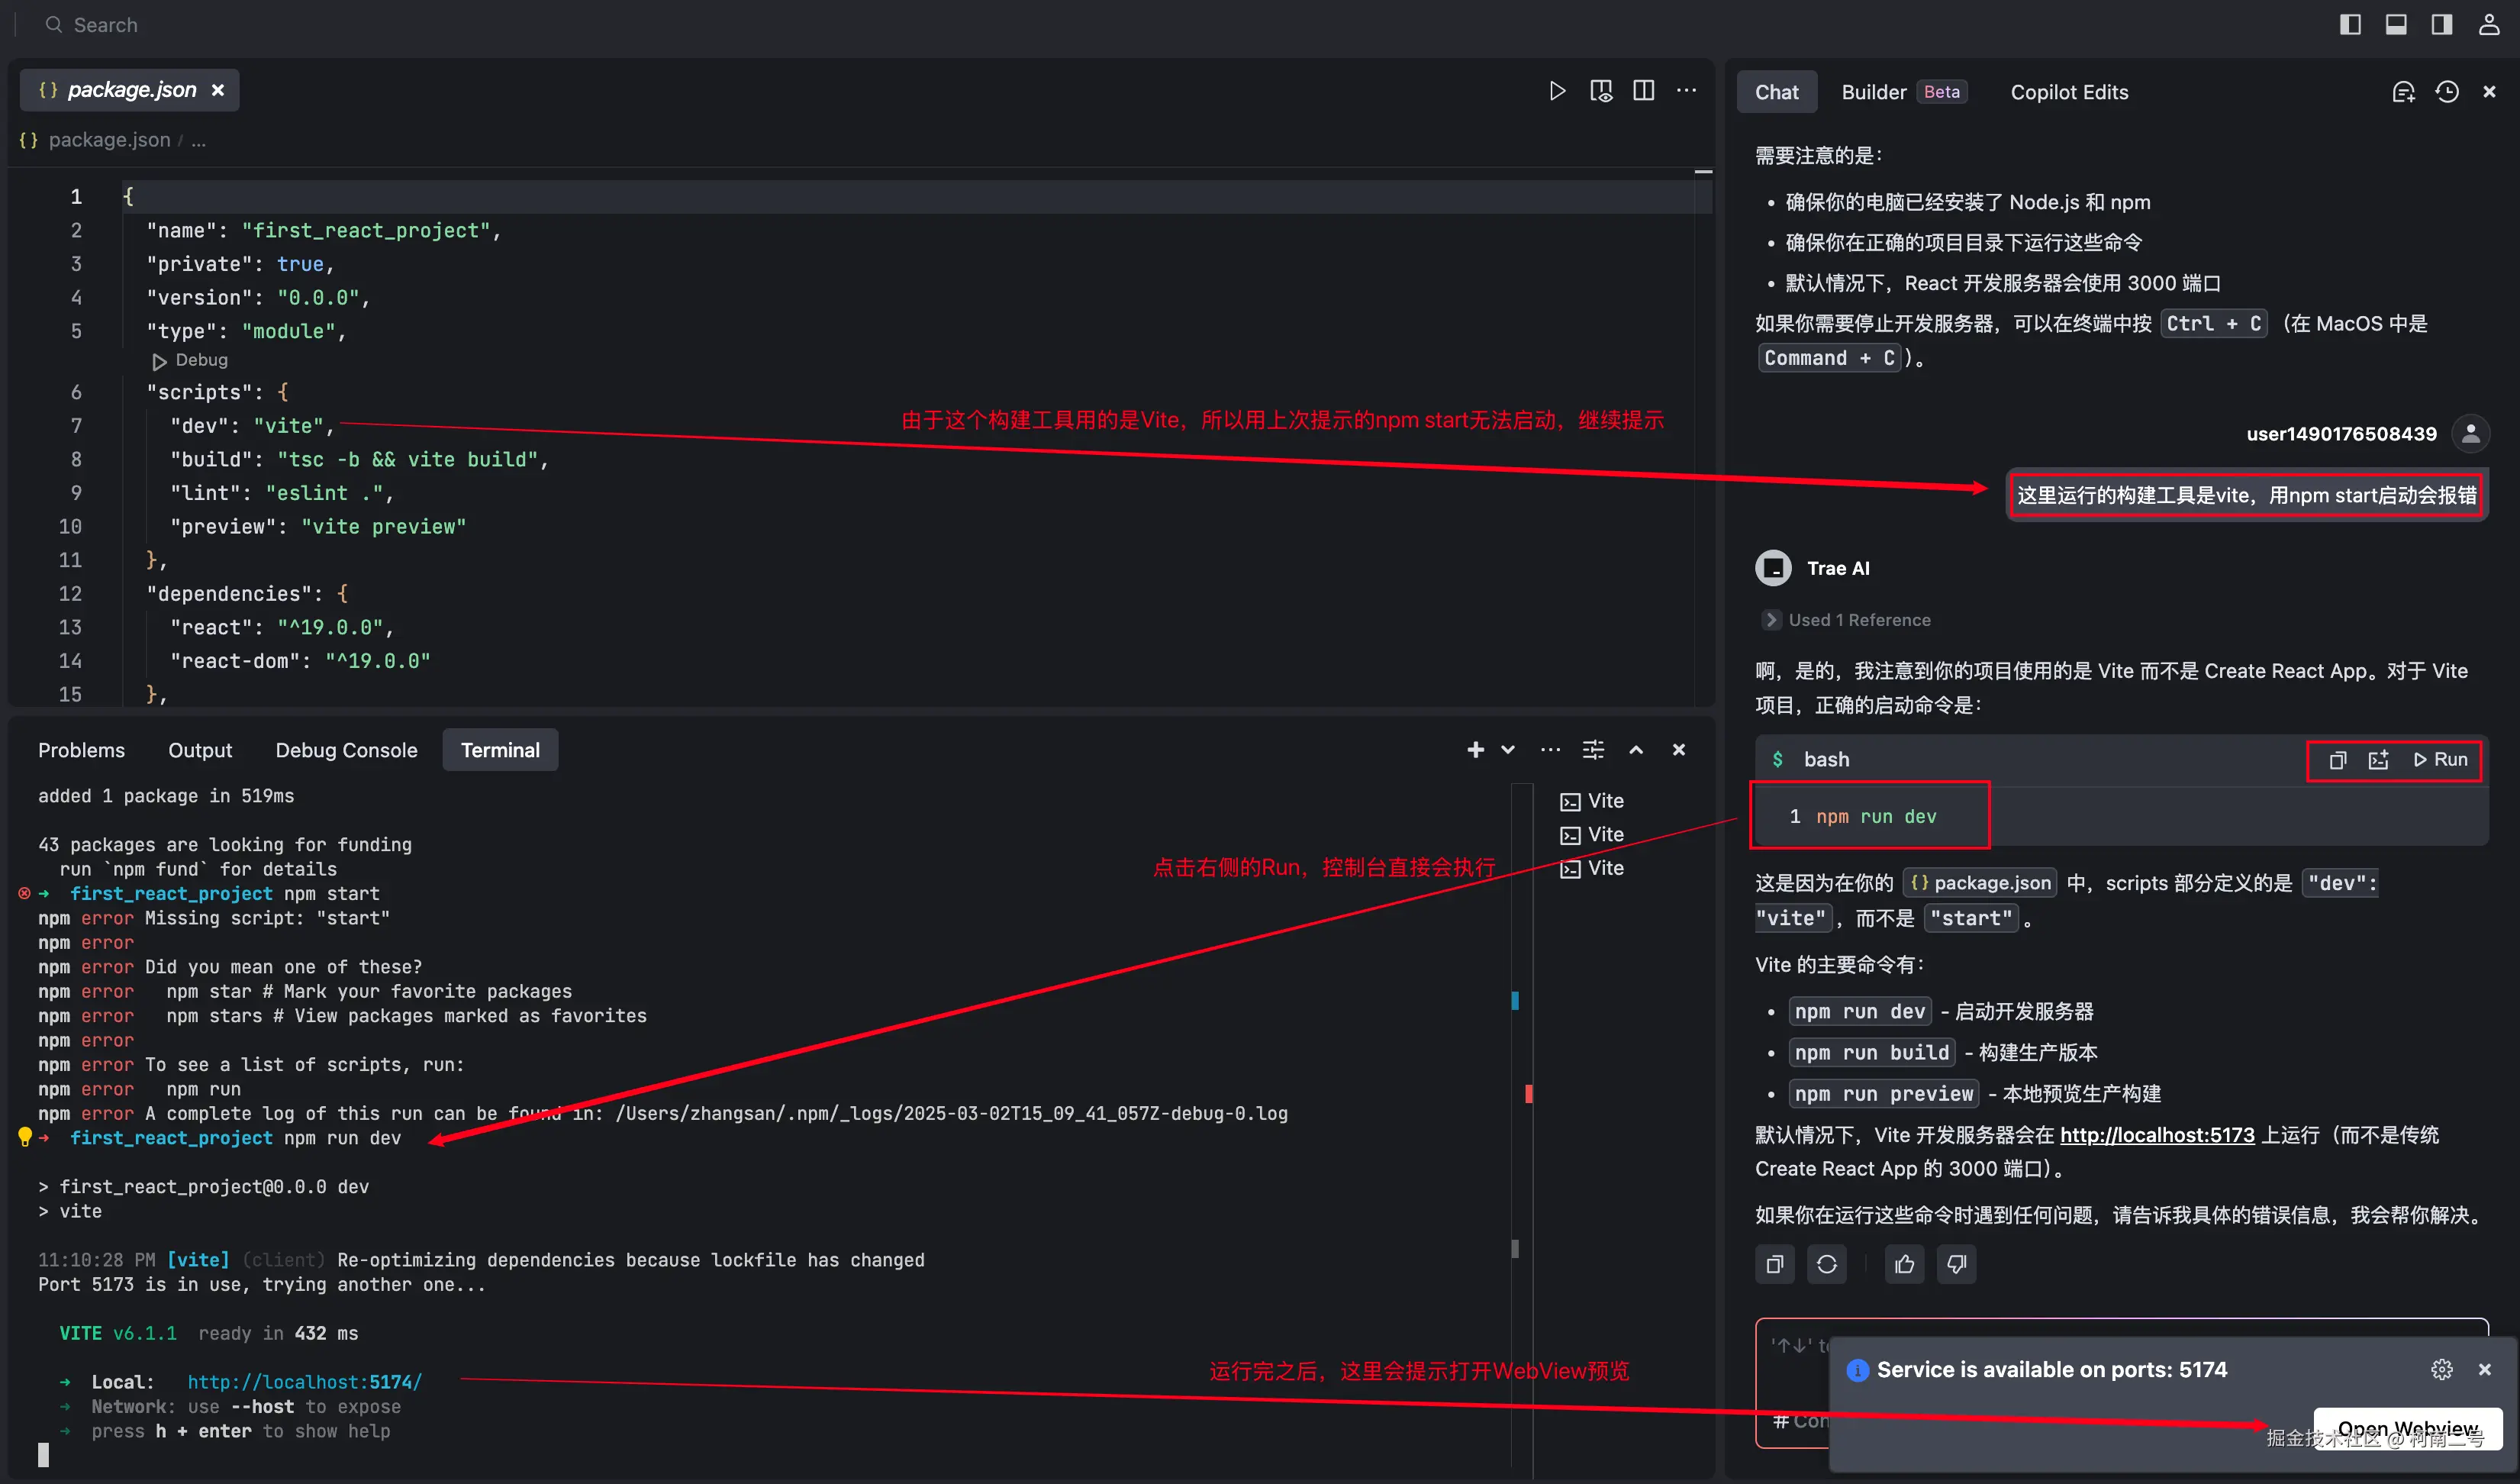Maximize terminal panel with chevron up

coord(1636,749)
